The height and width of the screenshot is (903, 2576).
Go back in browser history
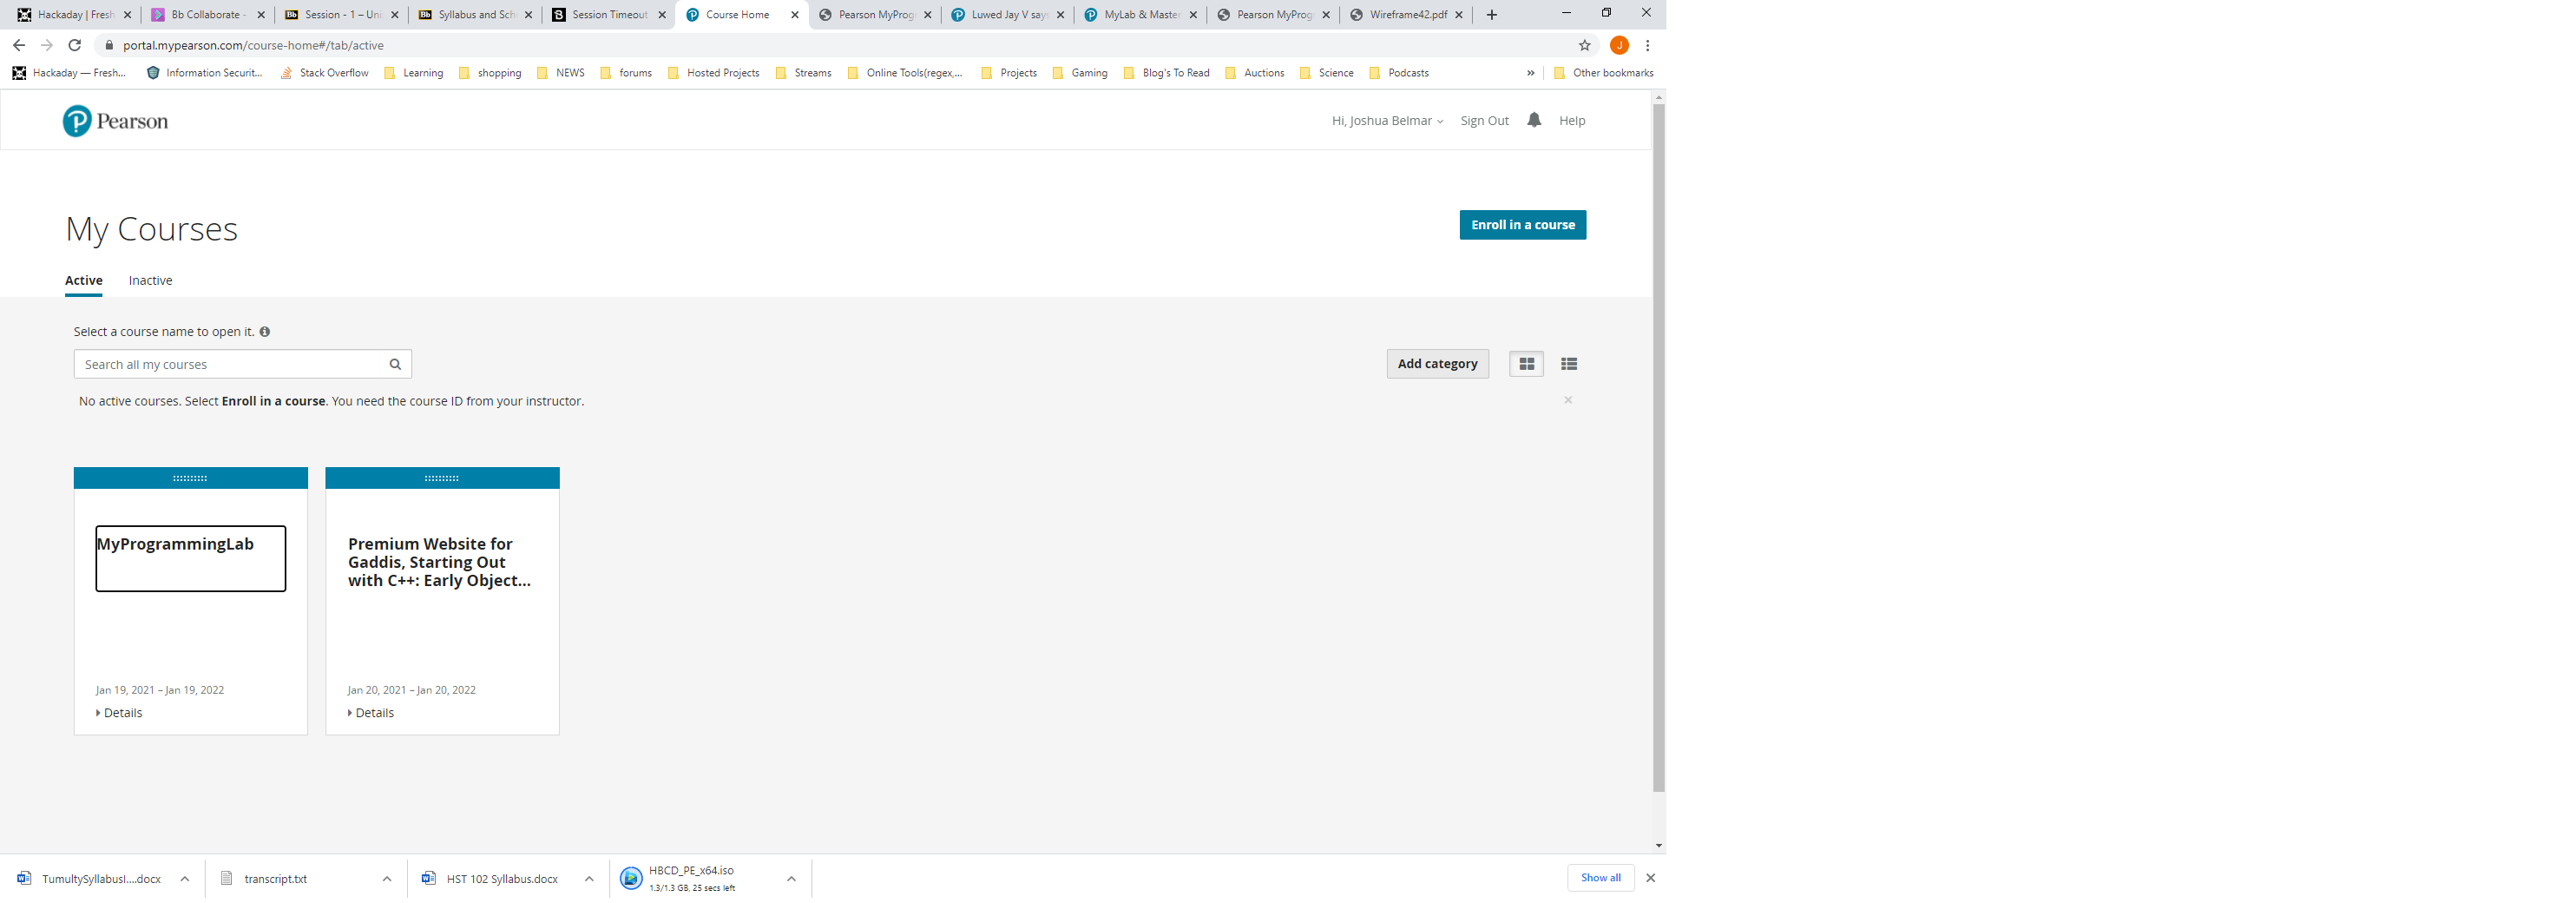click(x=19, y=45)
